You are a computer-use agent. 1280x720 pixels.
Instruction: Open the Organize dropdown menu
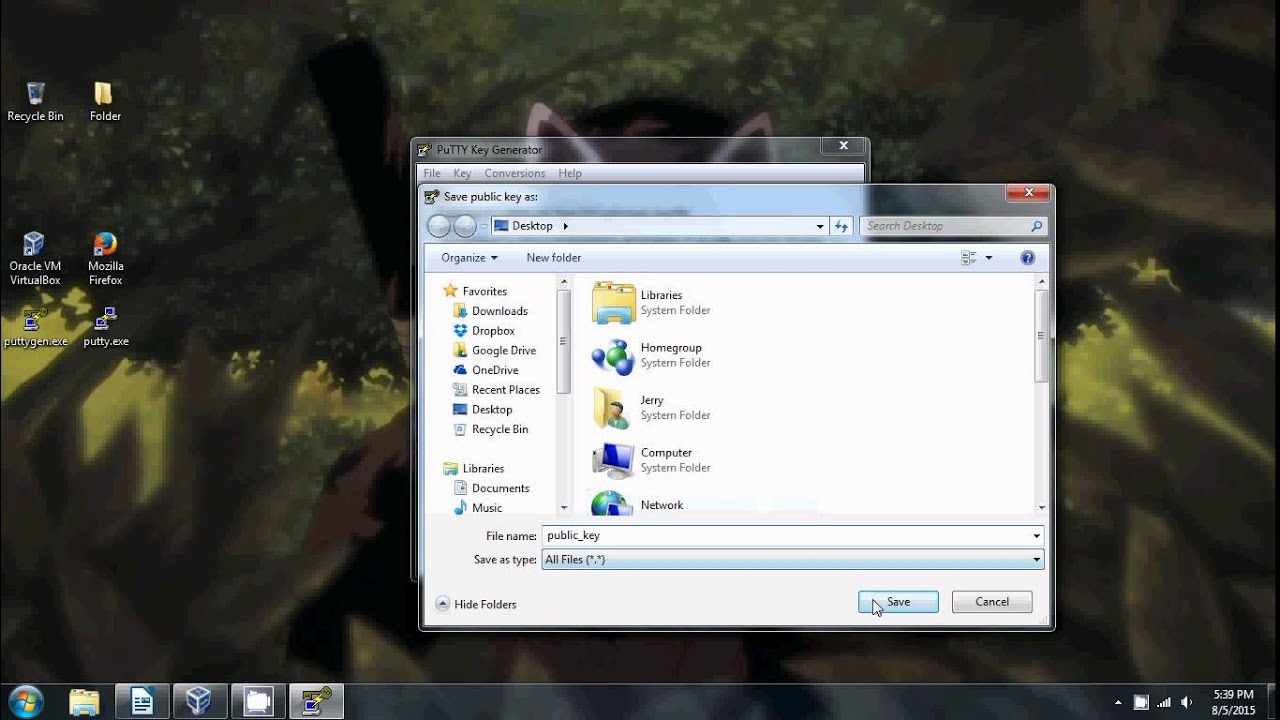click(x=469, y=258)
